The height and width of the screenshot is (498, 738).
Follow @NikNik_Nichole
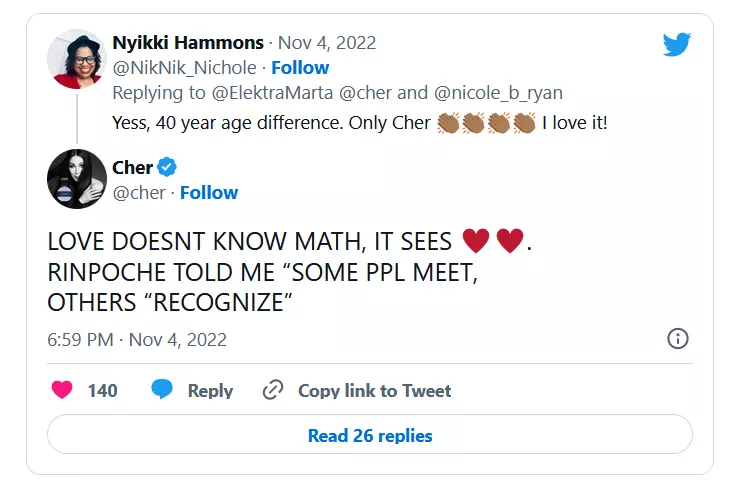tap(300, 67)
